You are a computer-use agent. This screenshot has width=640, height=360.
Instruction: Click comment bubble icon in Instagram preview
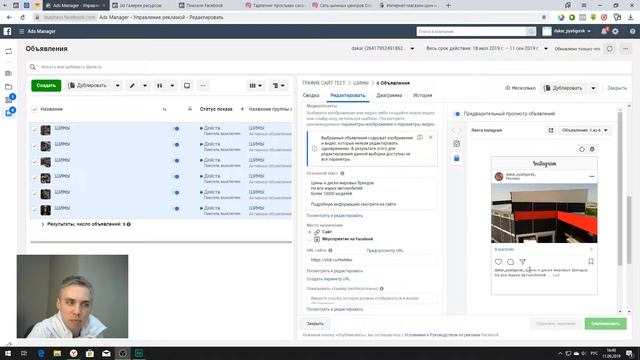[x=511, y=262]
